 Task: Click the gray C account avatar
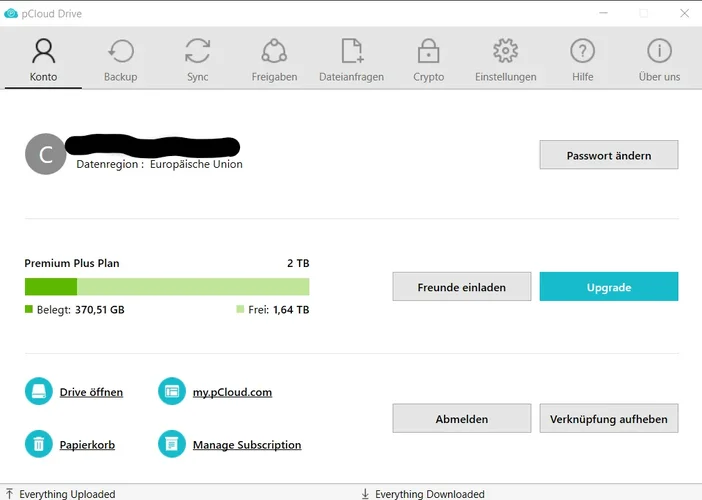(46, 154)
